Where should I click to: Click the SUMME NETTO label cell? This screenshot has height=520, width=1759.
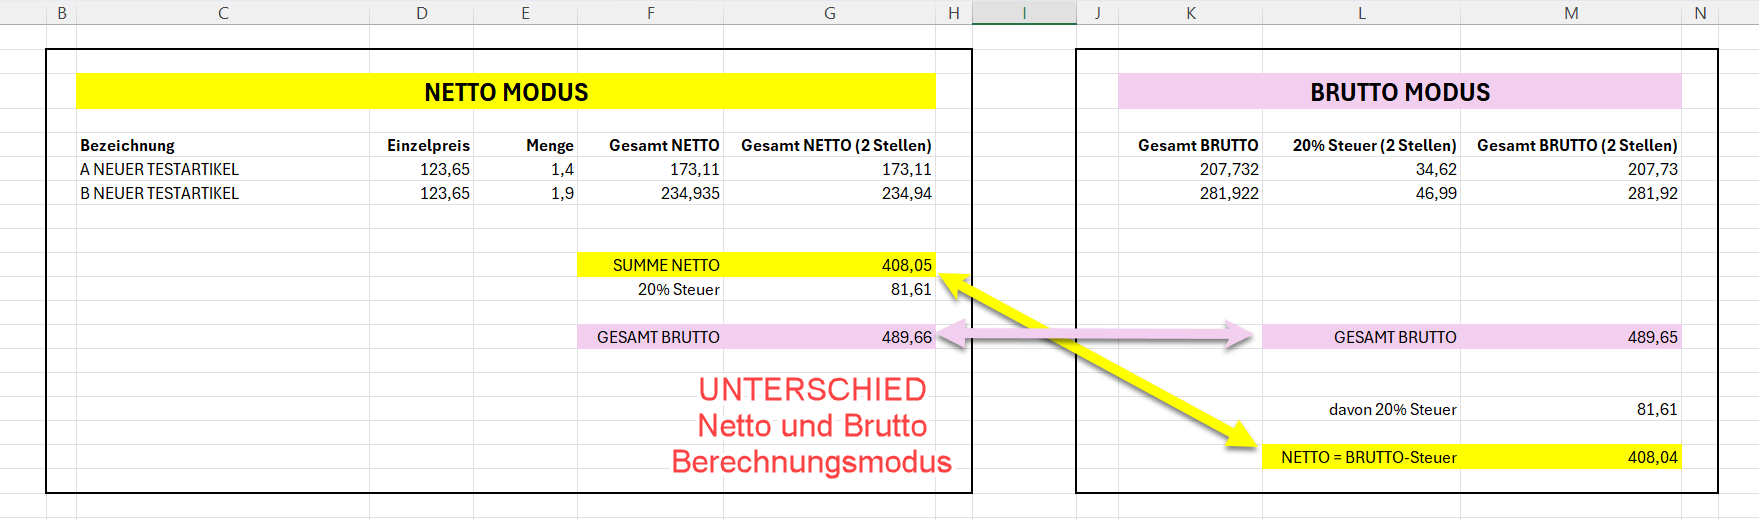tap(650, 265)
